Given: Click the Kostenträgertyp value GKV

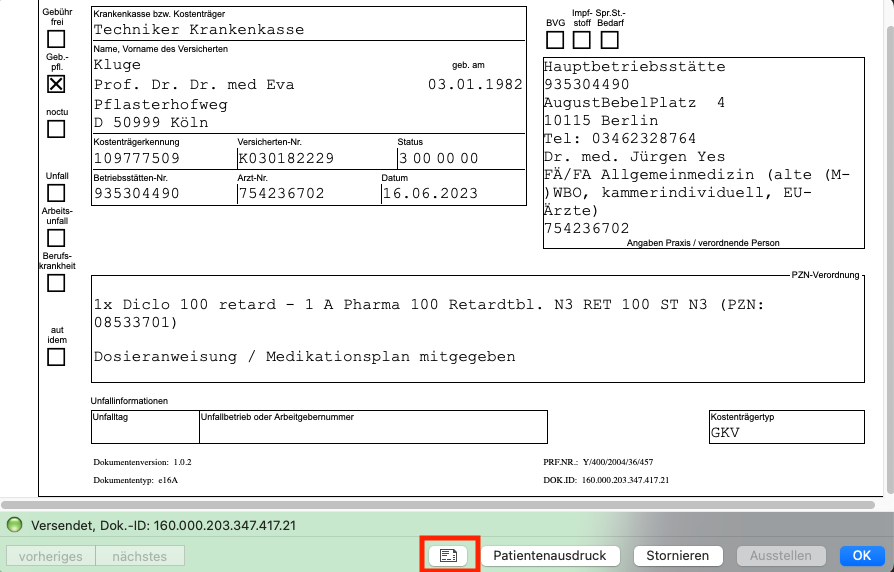Looking at the screenshot, I should pyautogui.click(x=725, y=433).
